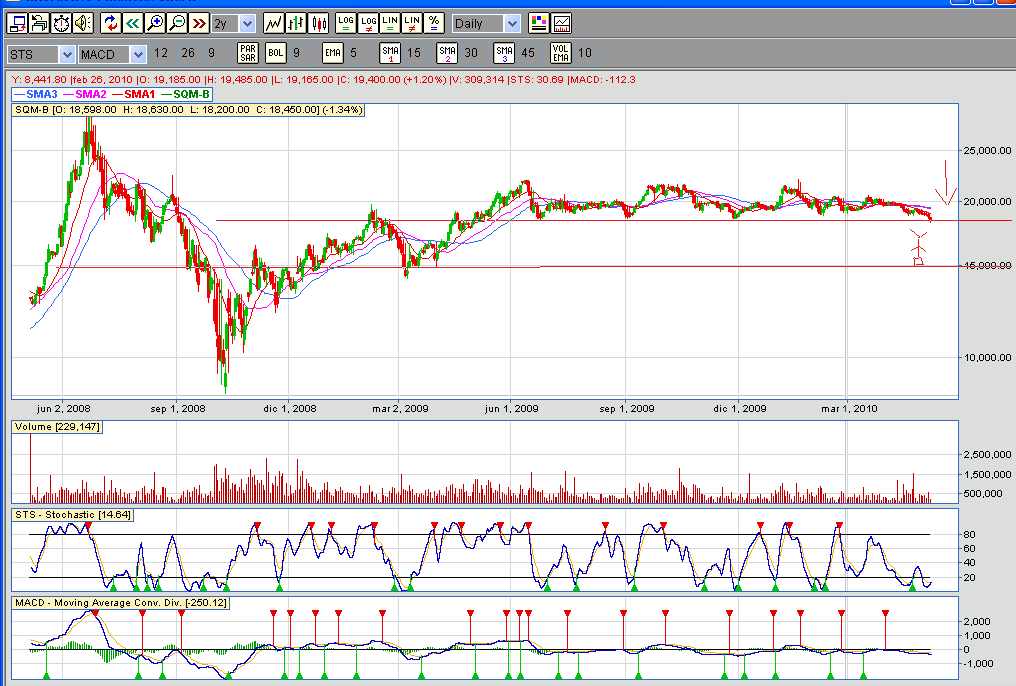
Task: Expand the MACD indicator dropdown
Action: point(137,53)
